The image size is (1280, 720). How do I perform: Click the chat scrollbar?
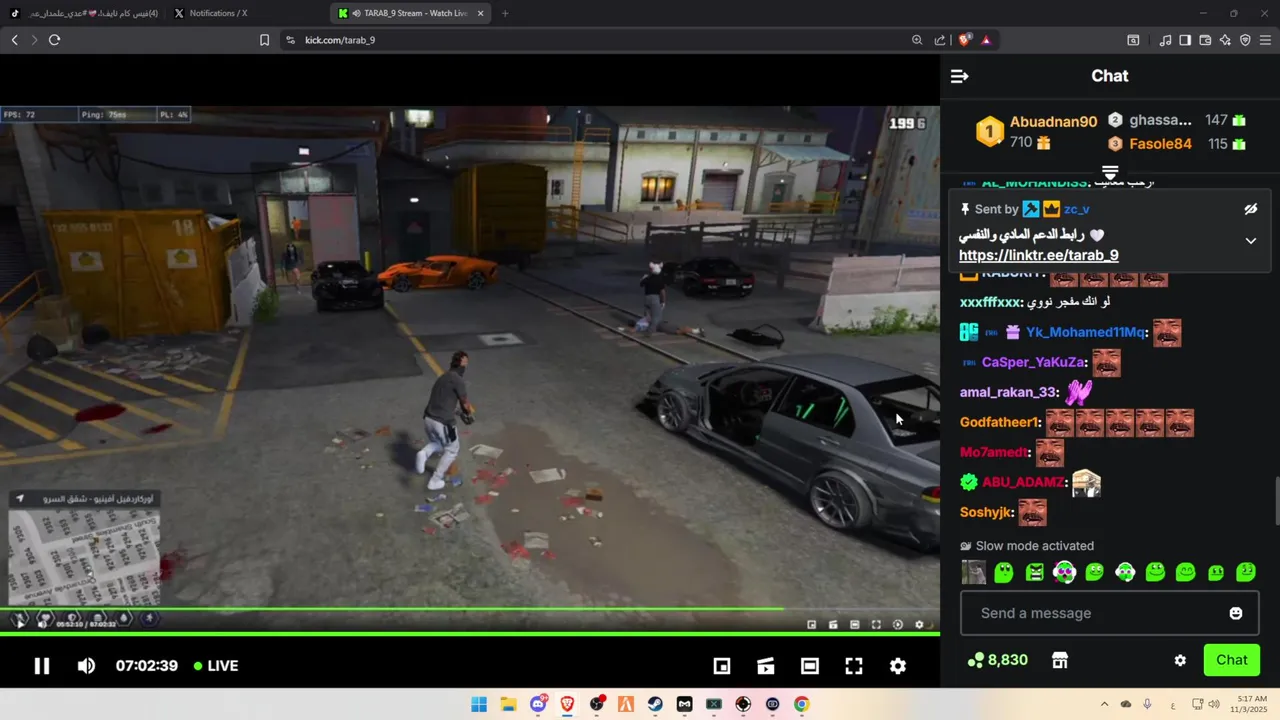(1276, 500)
